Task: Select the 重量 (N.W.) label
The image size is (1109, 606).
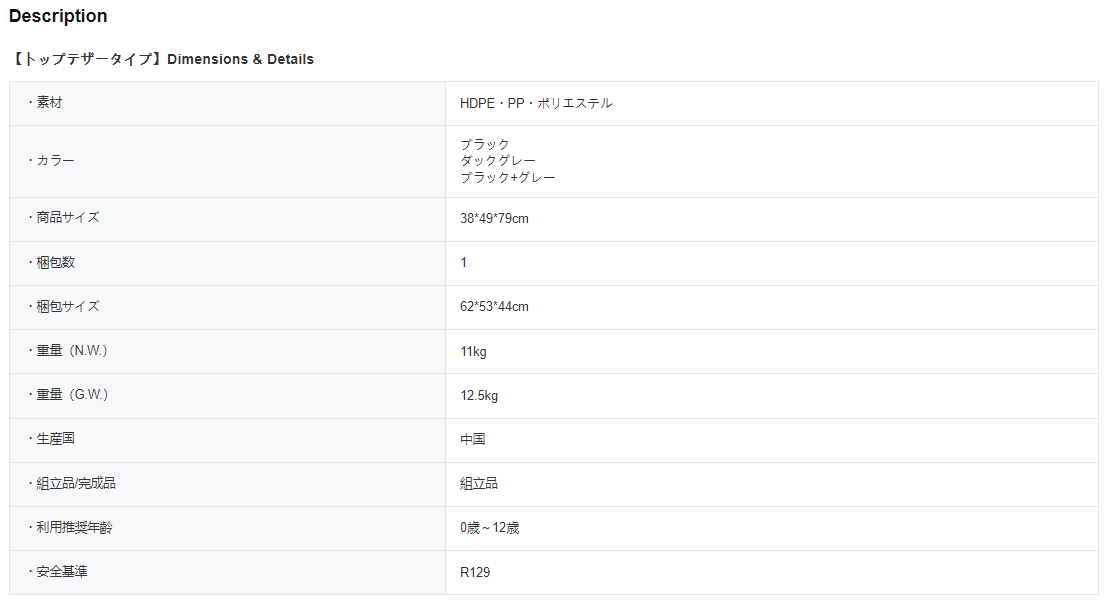Action: 71,350
